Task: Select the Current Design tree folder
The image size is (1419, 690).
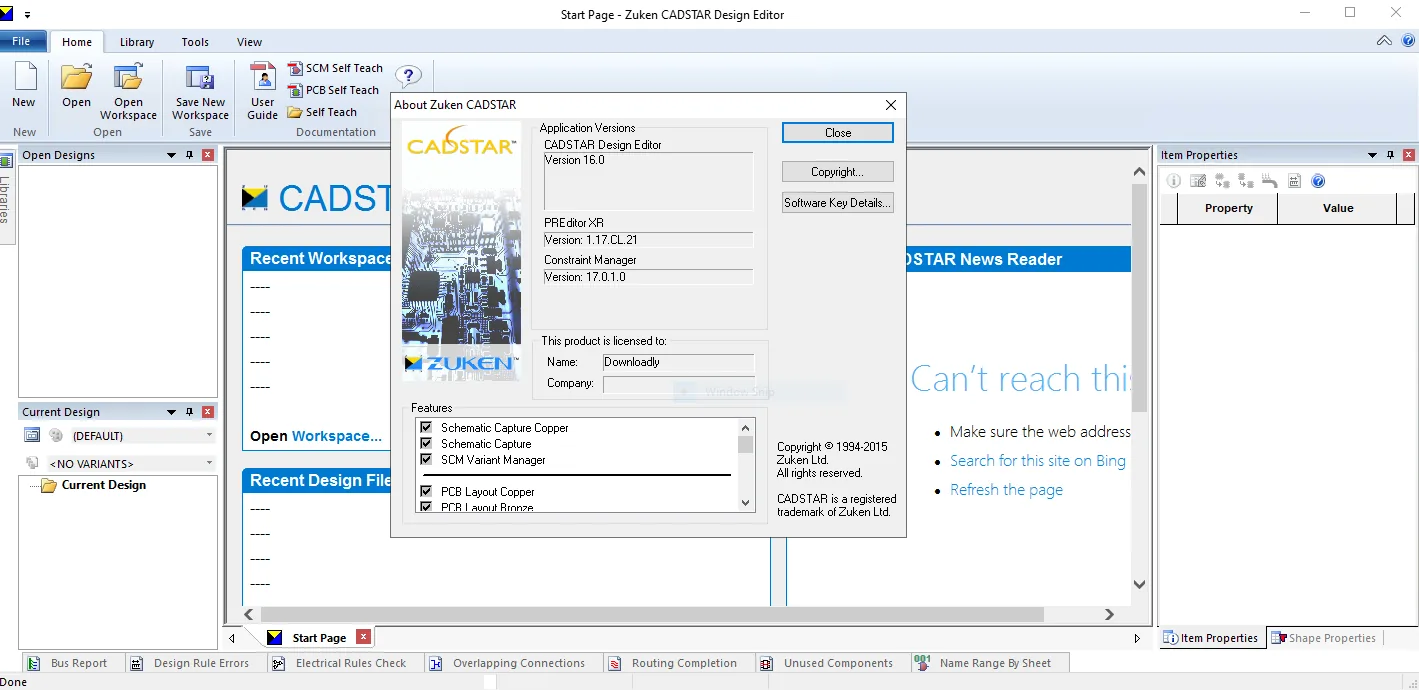Action: [93, 485]
